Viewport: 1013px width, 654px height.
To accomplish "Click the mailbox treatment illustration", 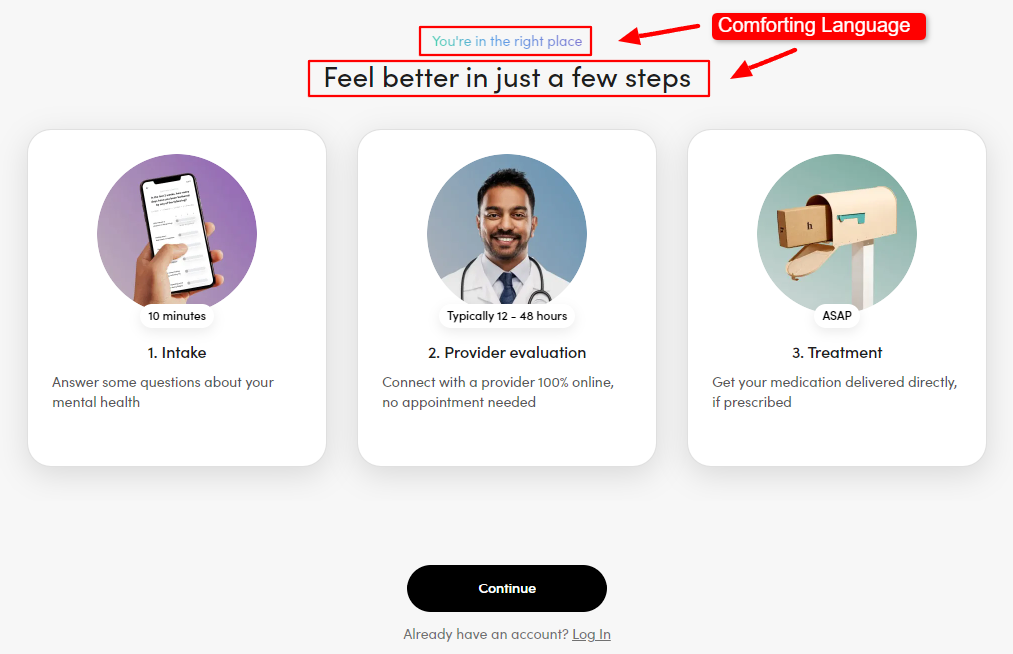I will click(837, 231).
